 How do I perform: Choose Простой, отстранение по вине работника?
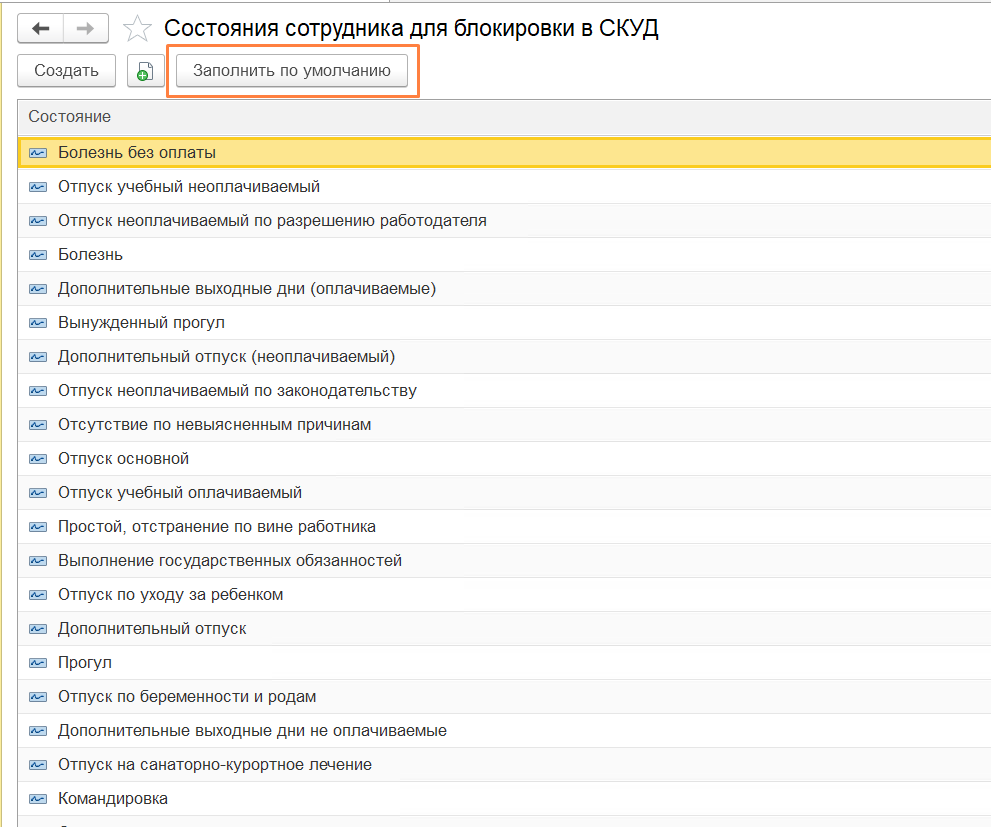pos(217,527)
